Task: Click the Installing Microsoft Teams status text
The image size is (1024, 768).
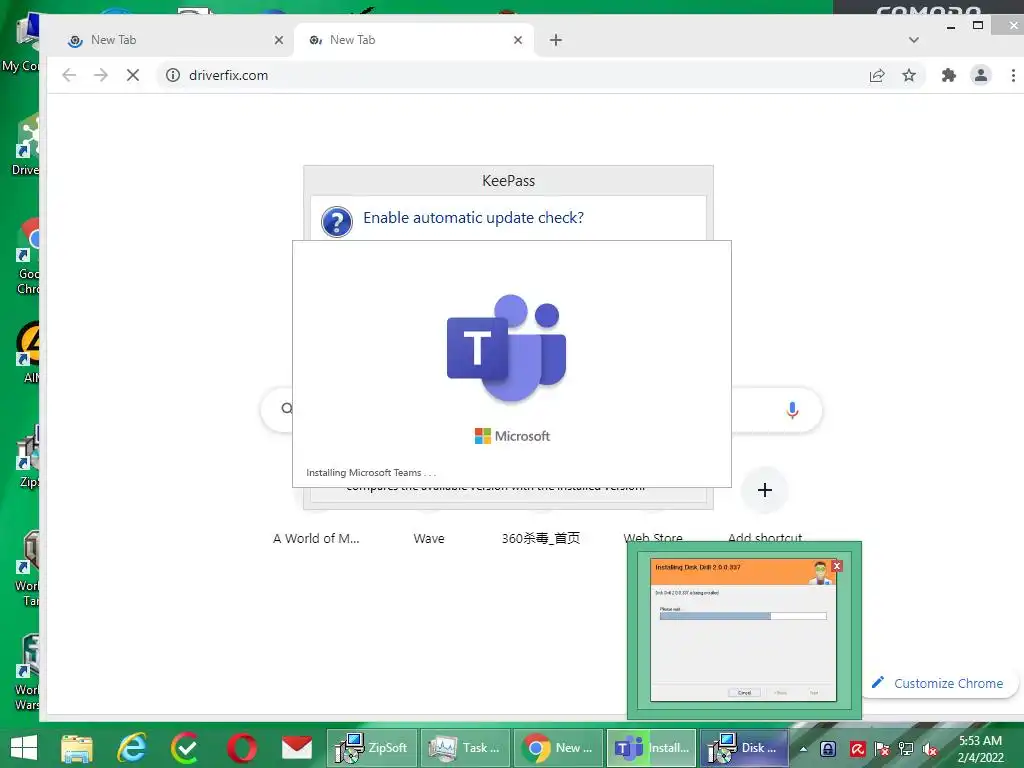Action: tap(370, 473)
